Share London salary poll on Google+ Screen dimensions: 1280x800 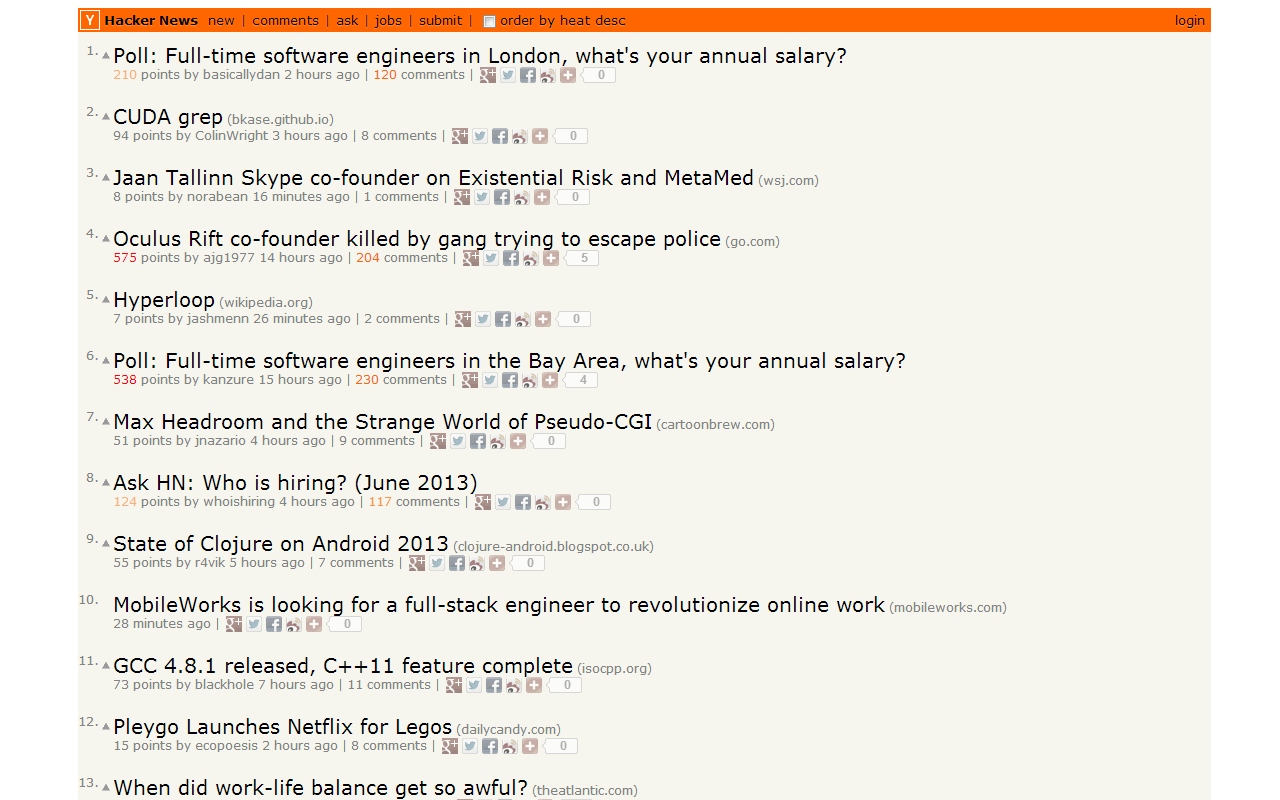click(x=488, y=75)
